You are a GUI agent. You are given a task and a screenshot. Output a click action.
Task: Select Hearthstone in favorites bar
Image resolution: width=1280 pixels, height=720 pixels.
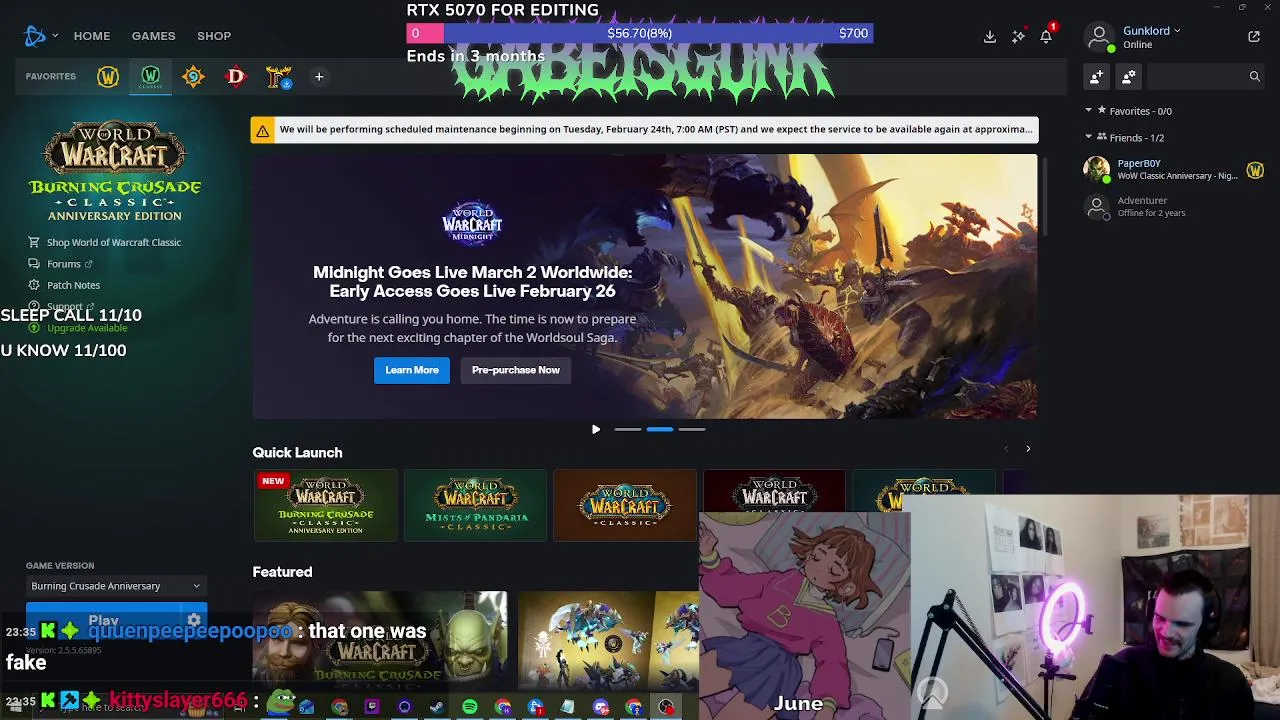click(x=193, y=77)
